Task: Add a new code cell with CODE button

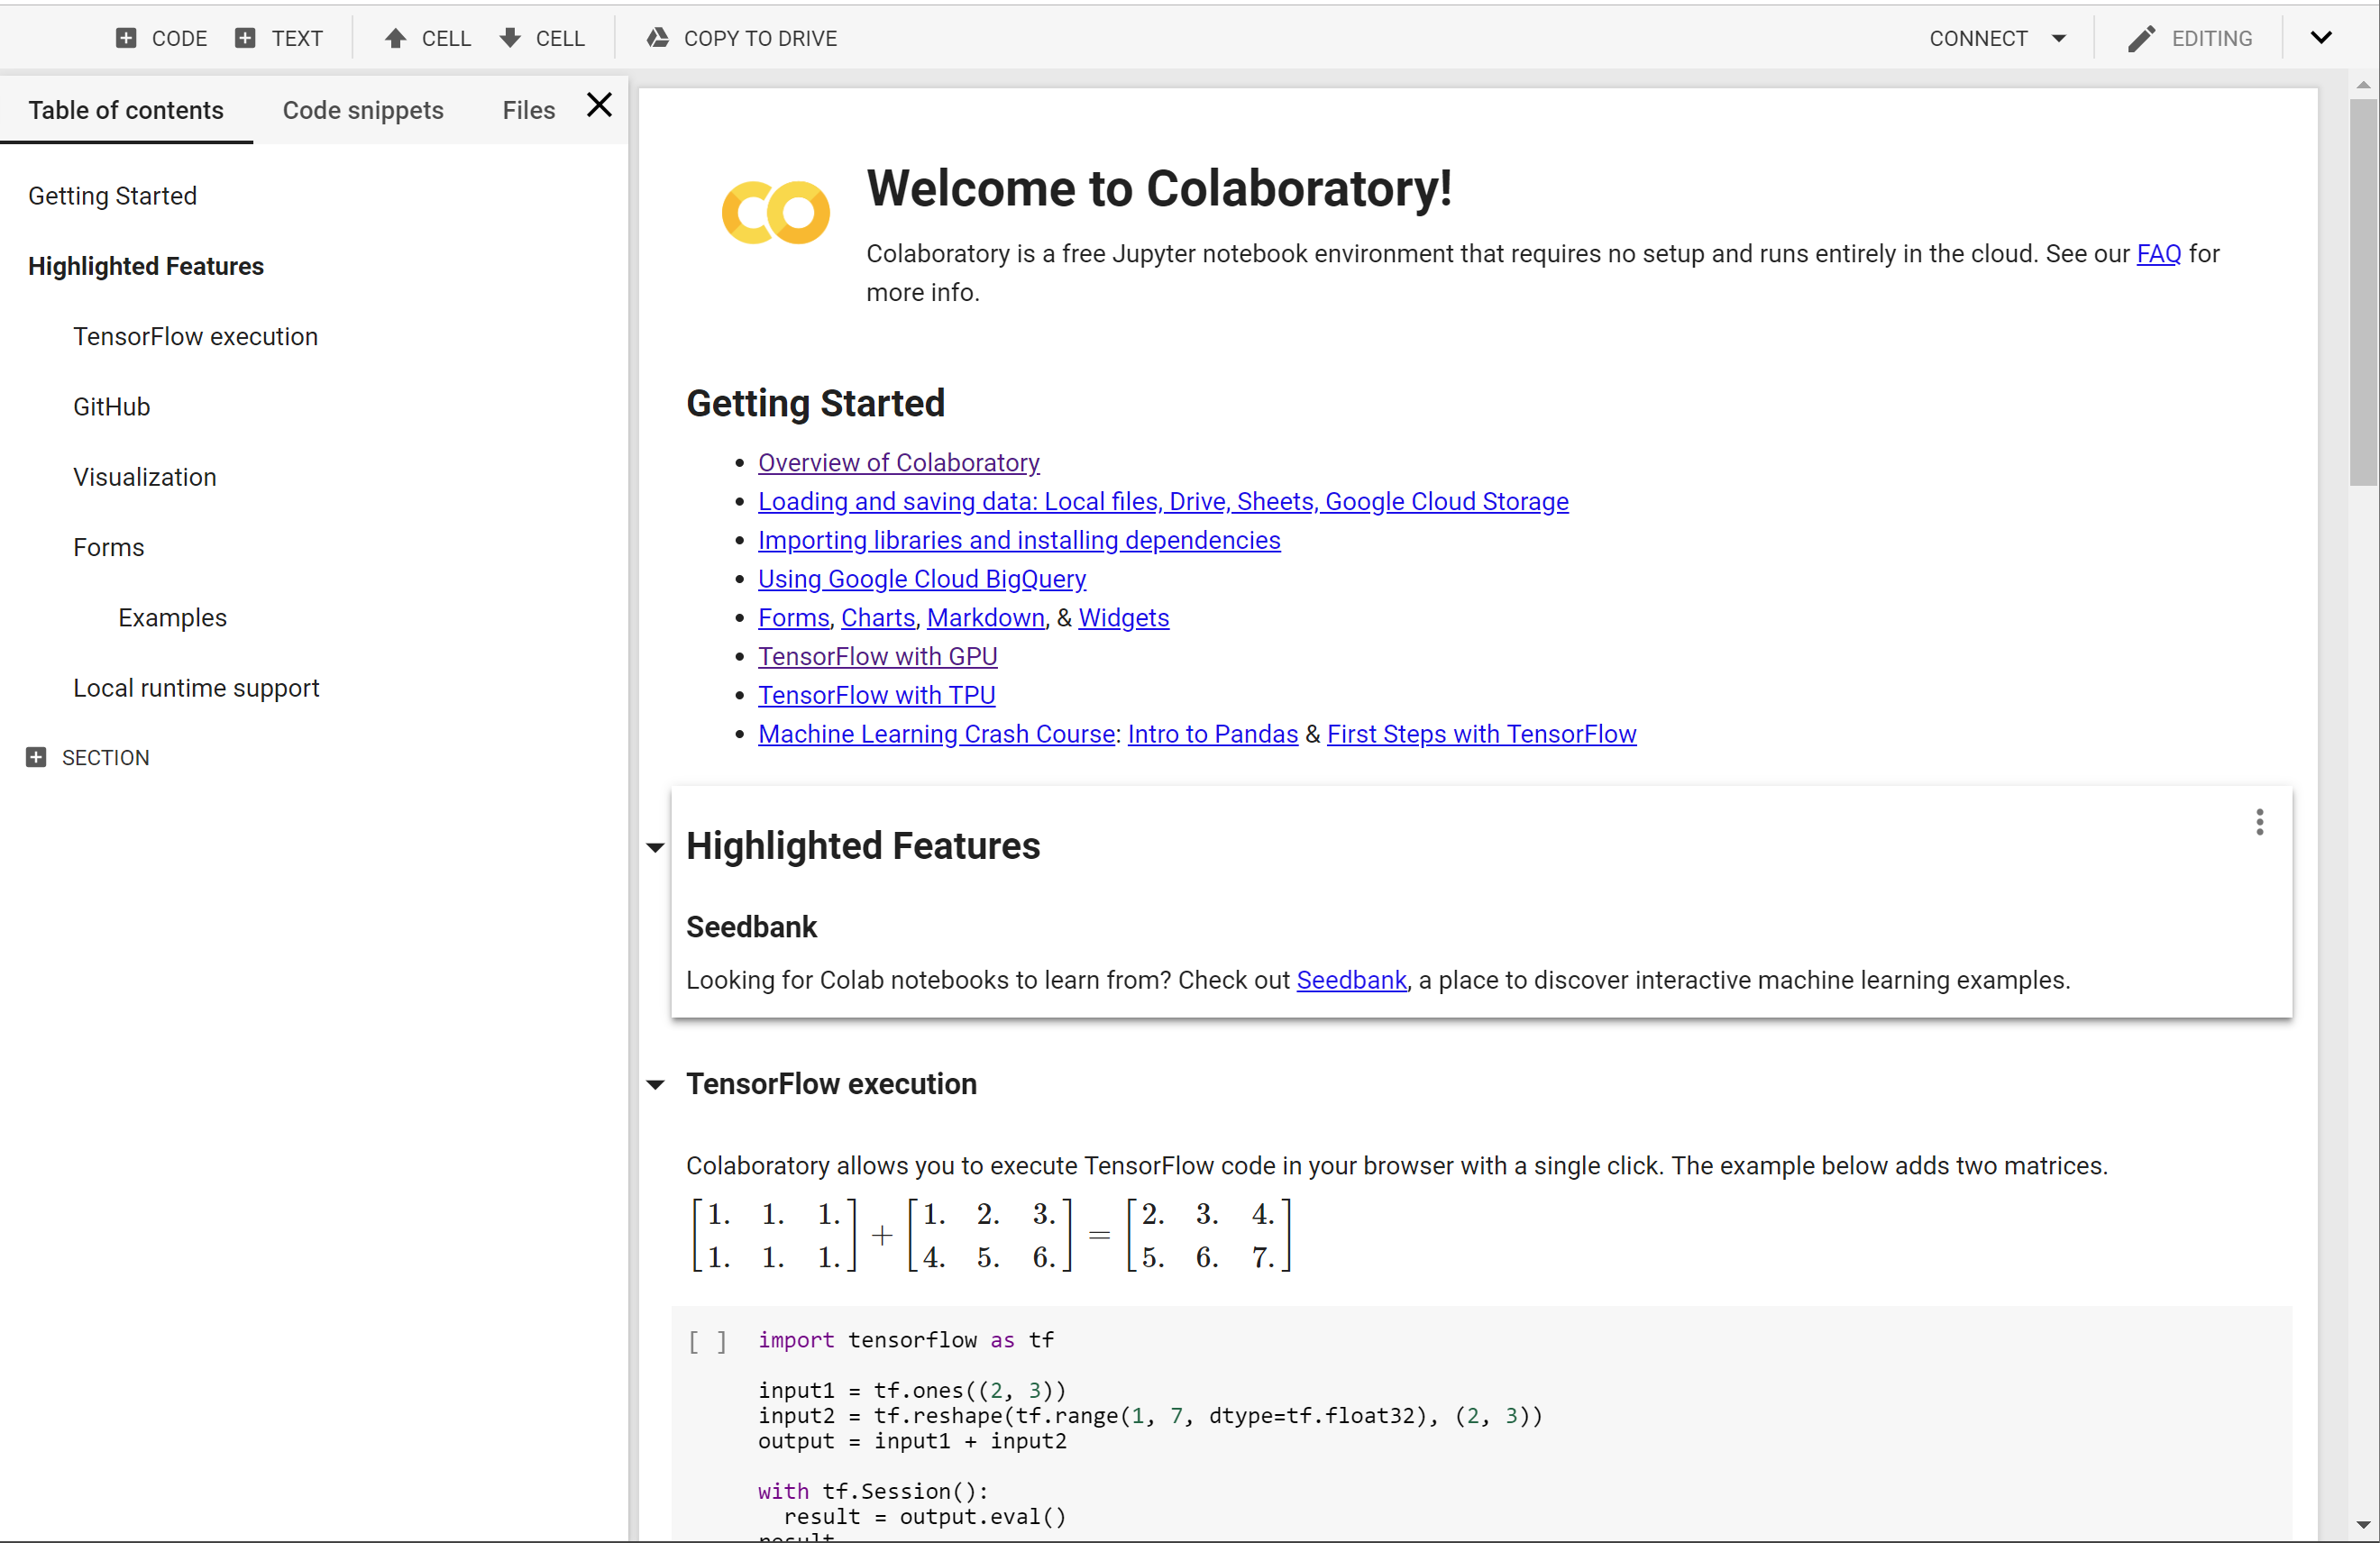Action: [x=161, y=38]
